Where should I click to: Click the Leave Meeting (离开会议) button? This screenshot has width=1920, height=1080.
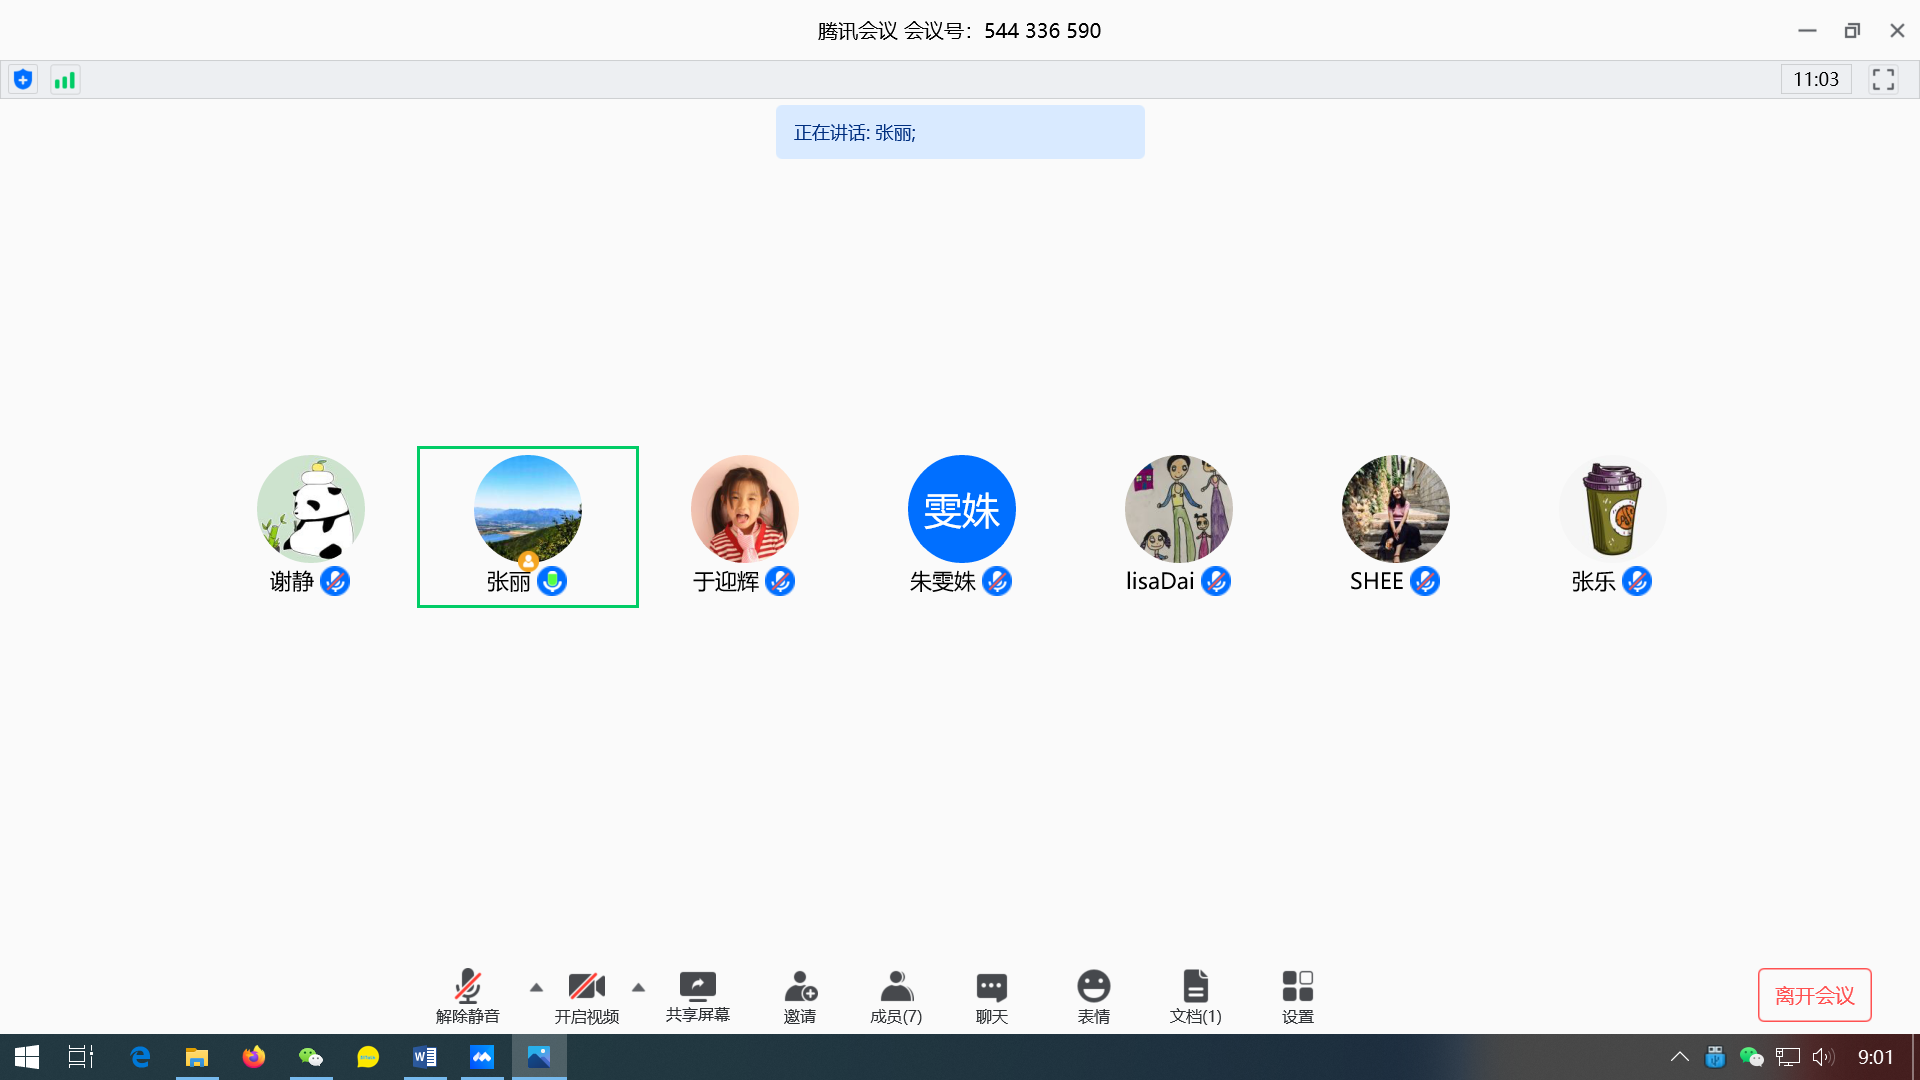tap(1814, 995)
